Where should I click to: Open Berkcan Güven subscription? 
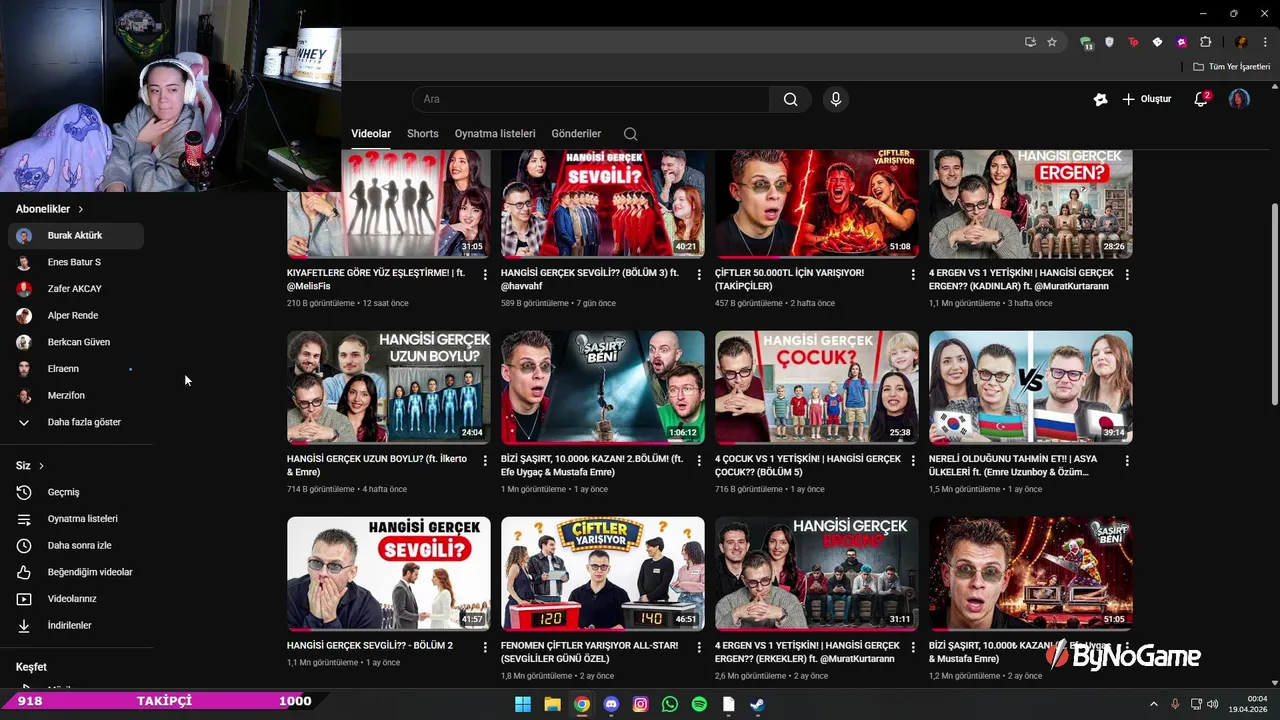pos(76,342)
